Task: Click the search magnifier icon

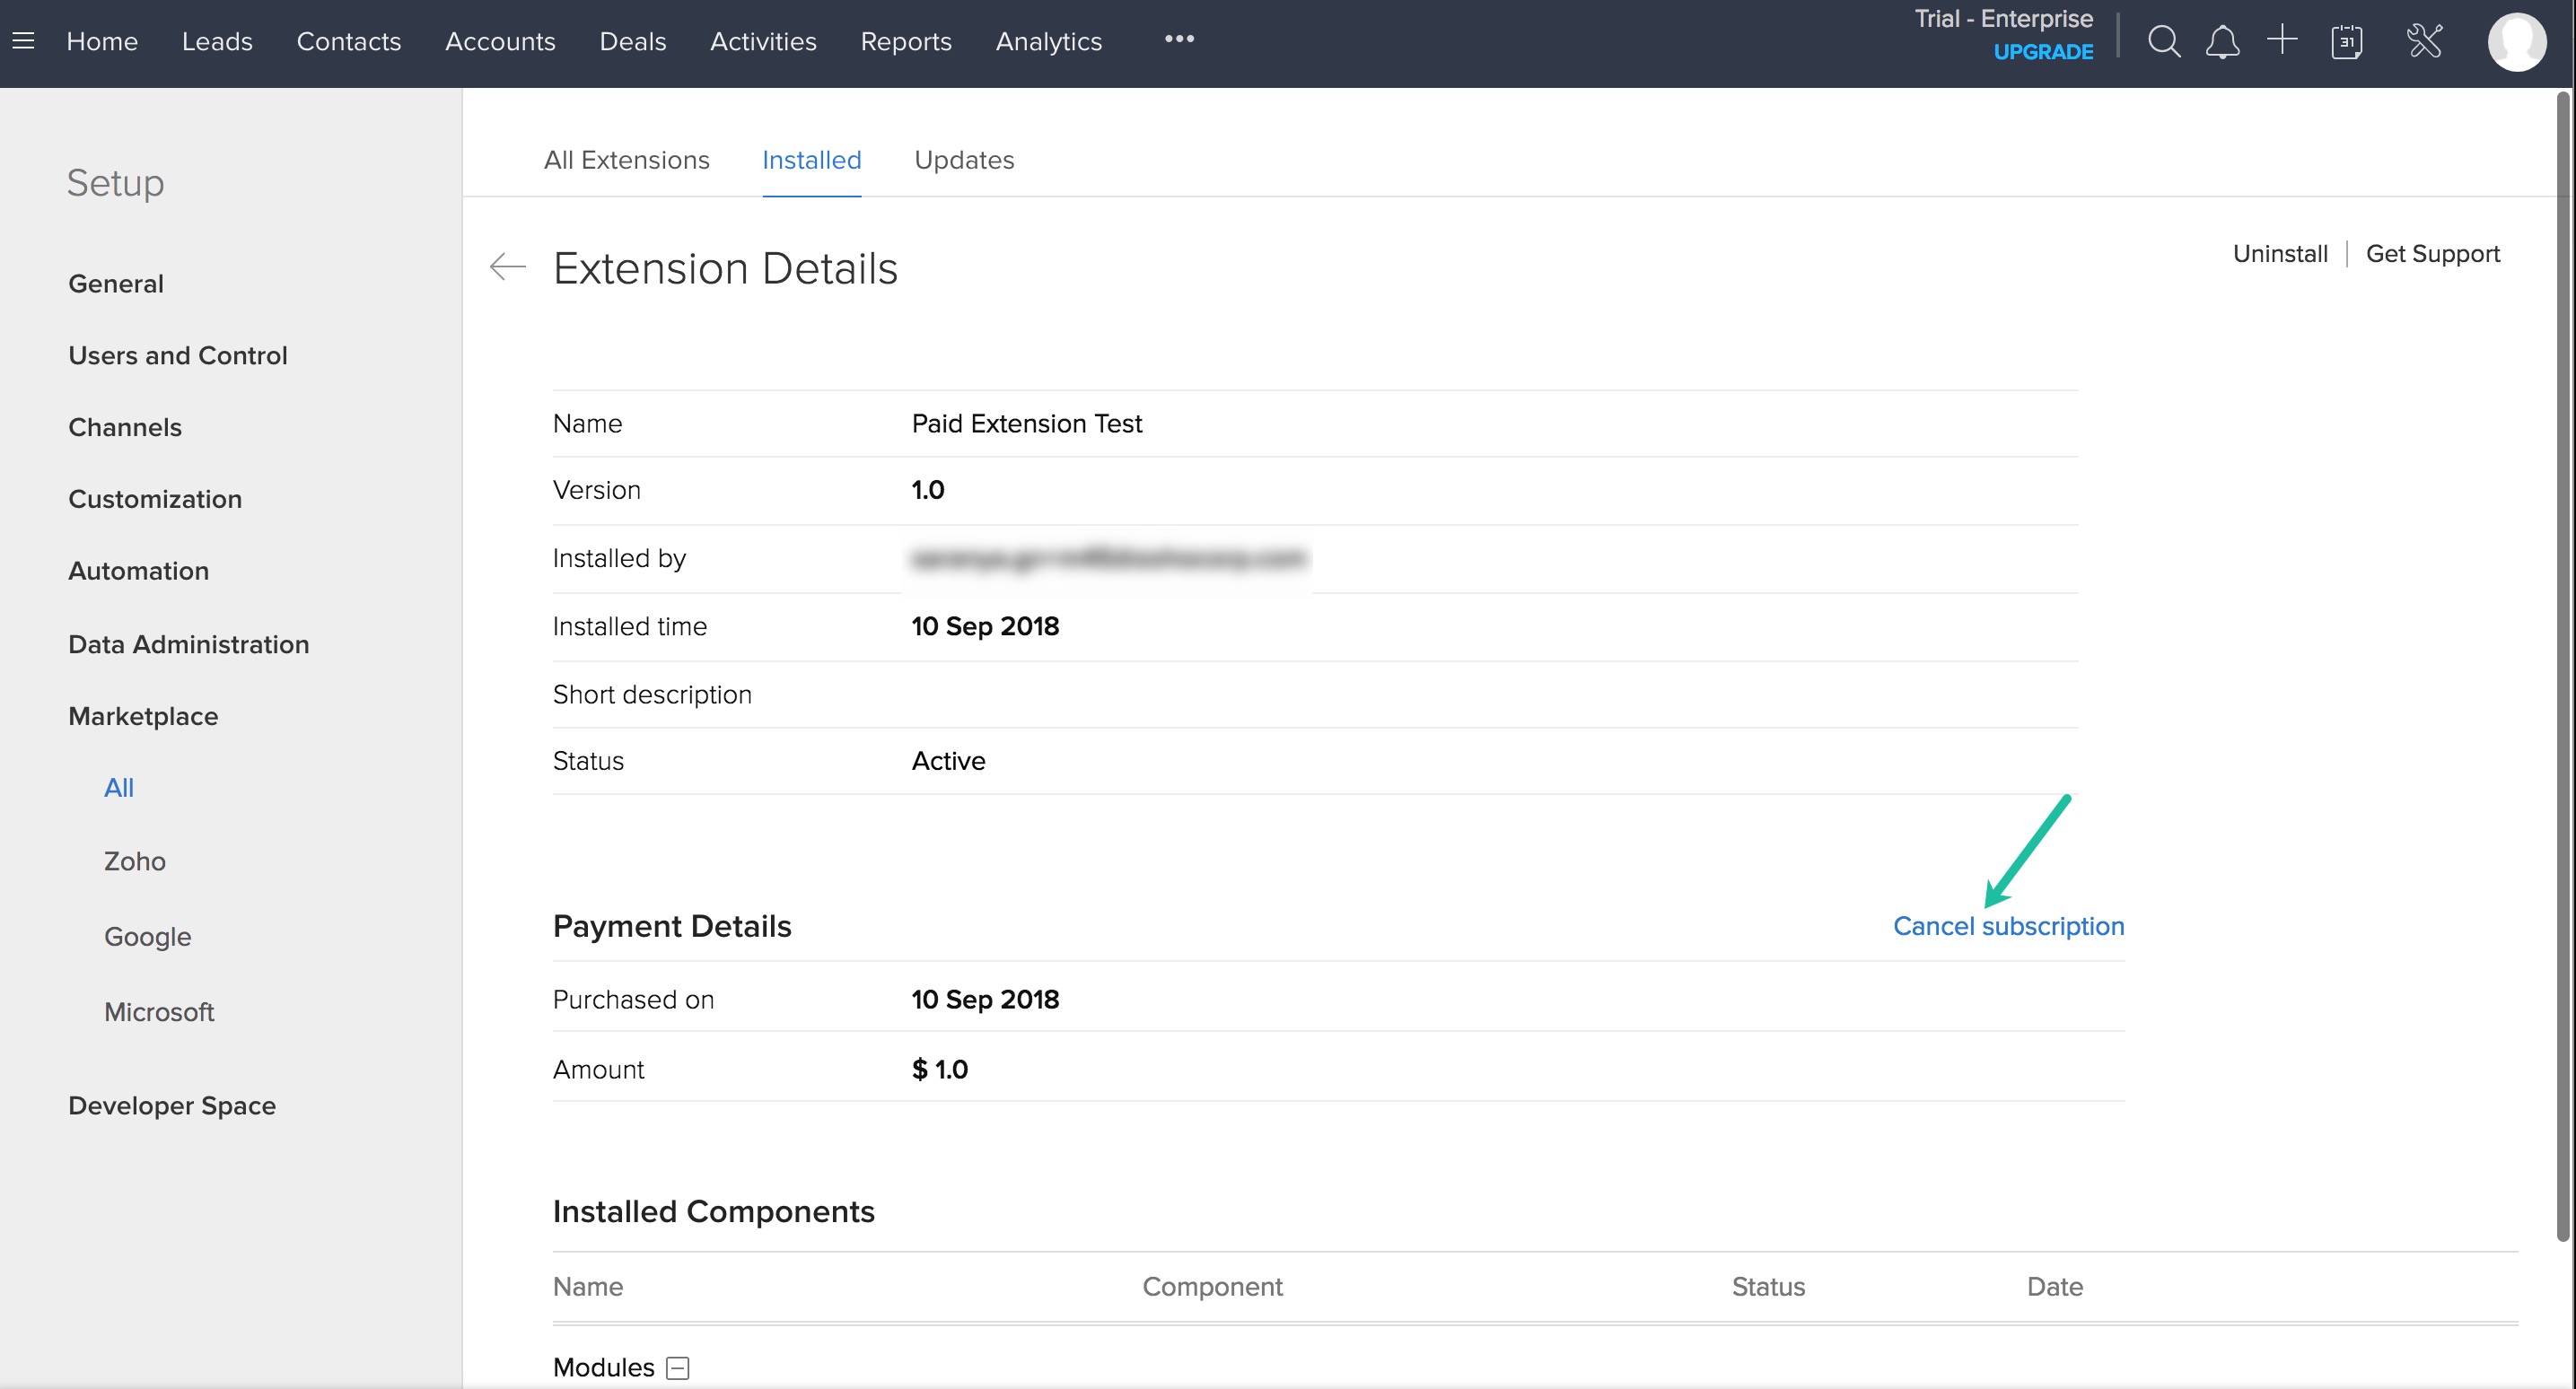Action: click(x=2163, y=42)
